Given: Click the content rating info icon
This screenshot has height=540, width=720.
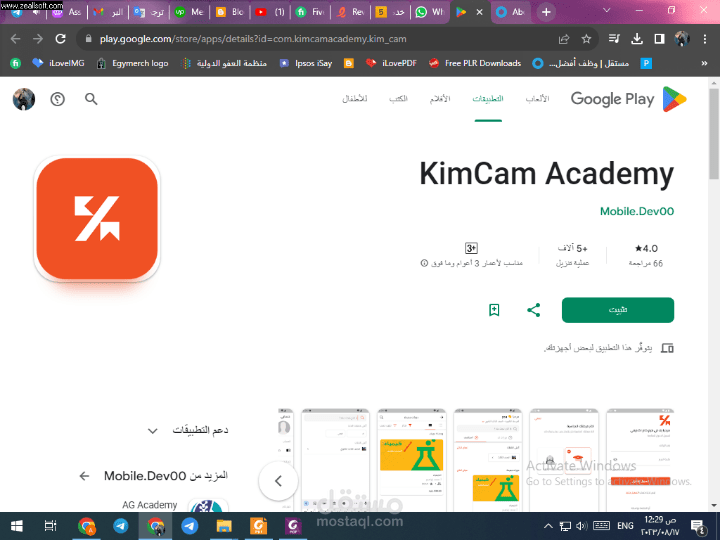Looking at the screenshot, I should tap(424, 263).
